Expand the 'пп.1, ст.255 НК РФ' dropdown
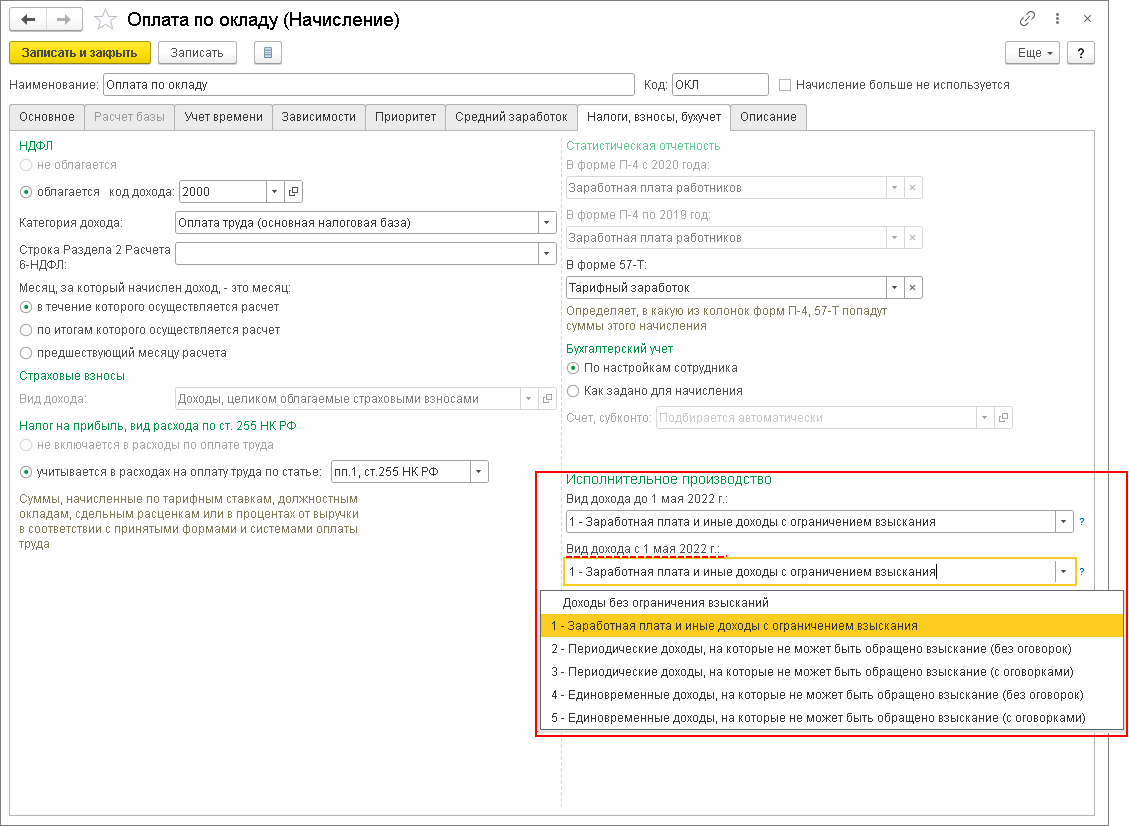Viewport: 1129px width, 826px height. tap(479, 472)
